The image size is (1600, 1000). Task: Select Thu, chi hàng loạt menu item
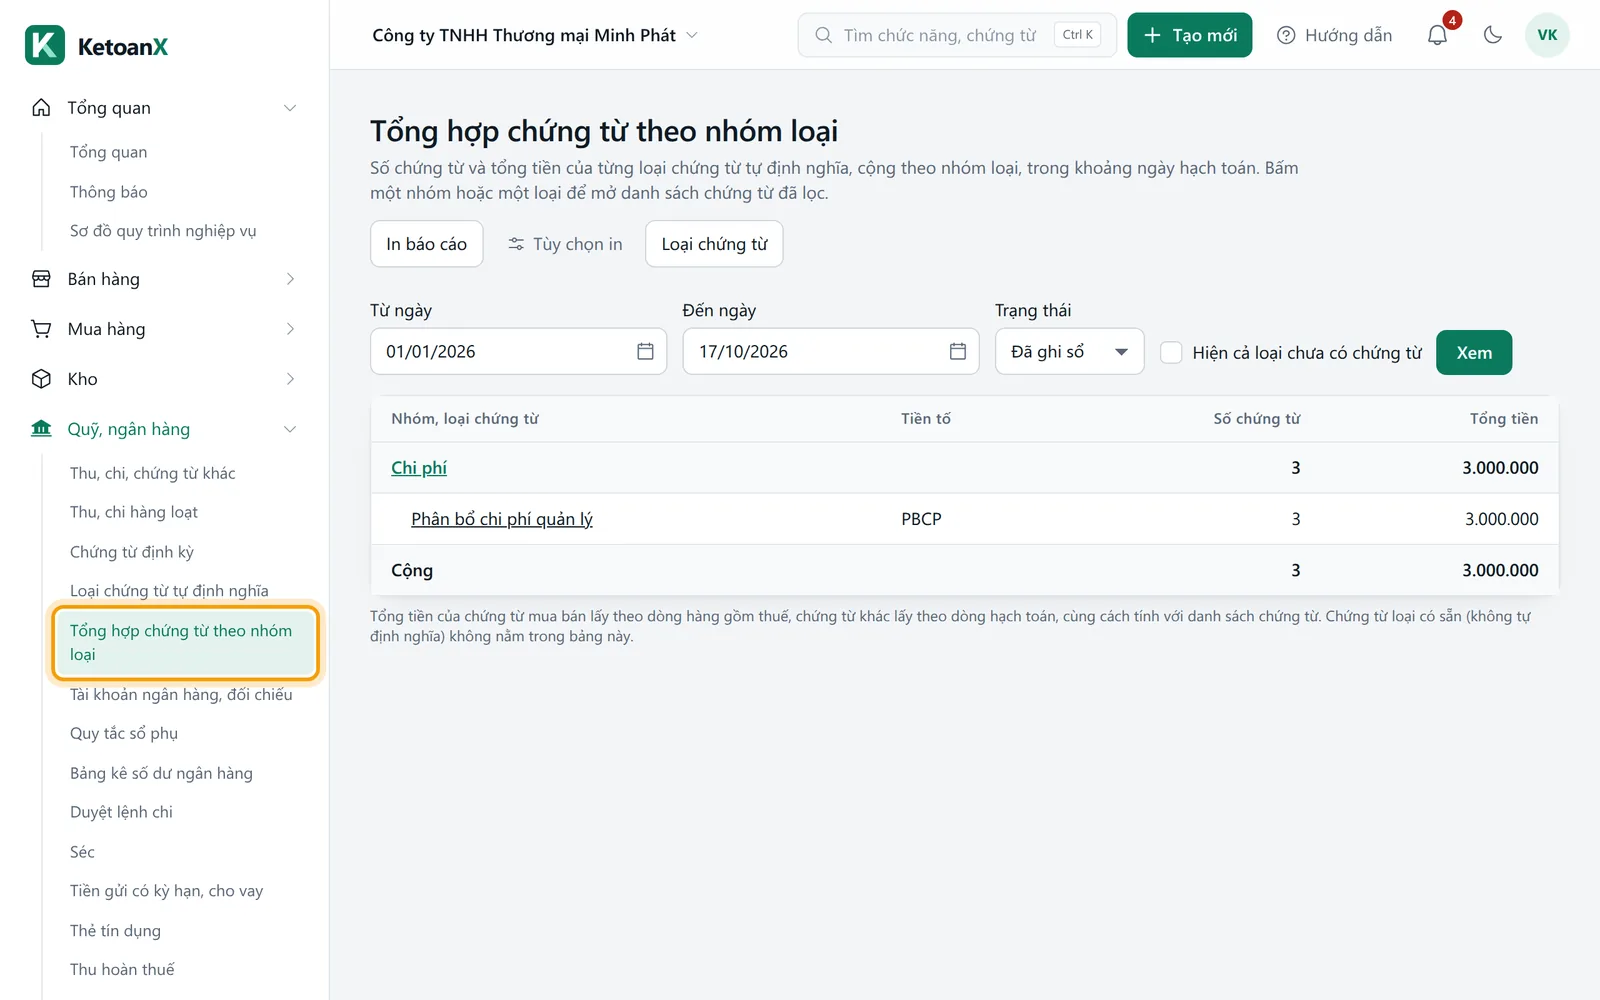(134, 512)
